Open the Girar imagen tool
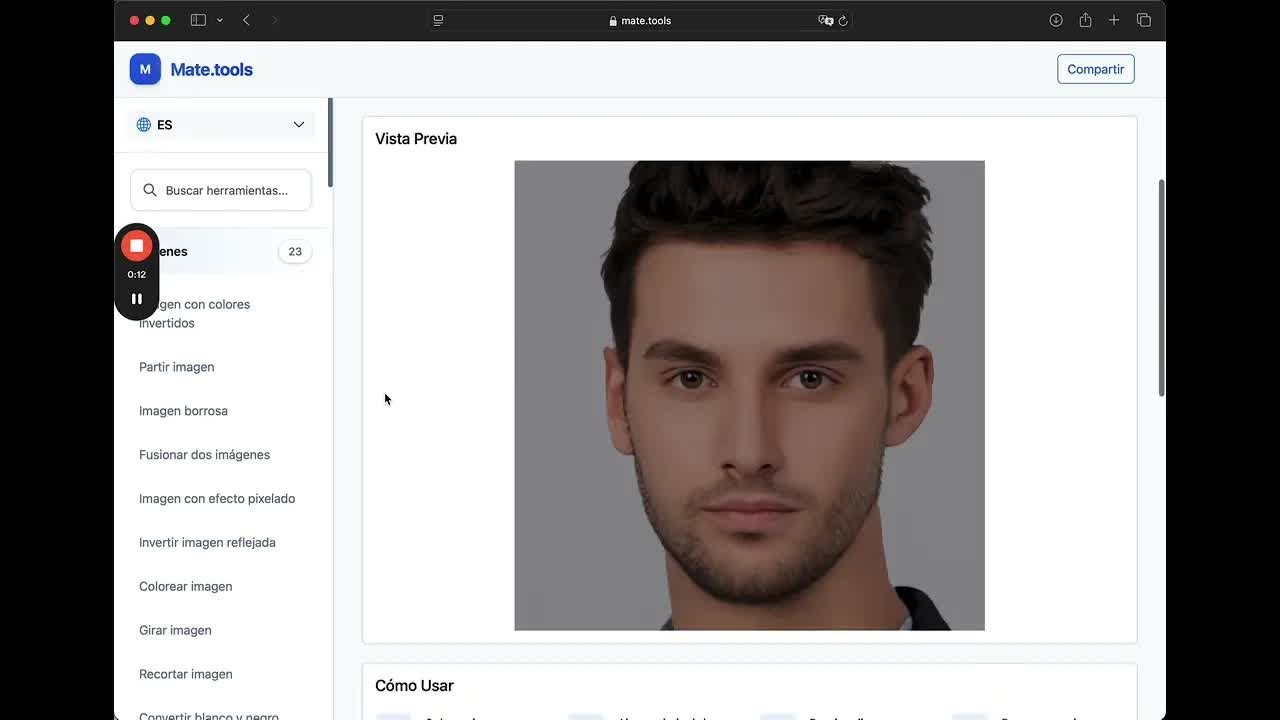This screenshot has width=1280, height=720. pyautogui.click(x=175, y=631)
